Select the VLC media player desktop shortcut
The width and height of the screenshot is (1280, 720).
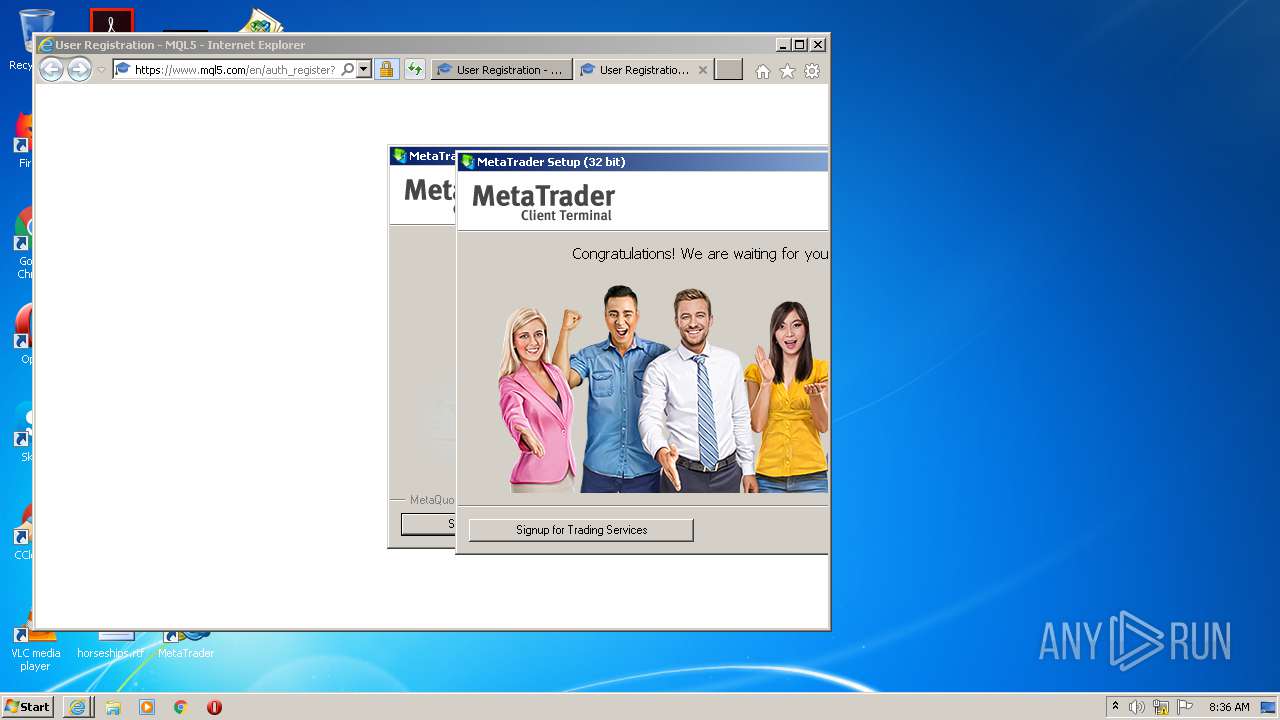35,647
